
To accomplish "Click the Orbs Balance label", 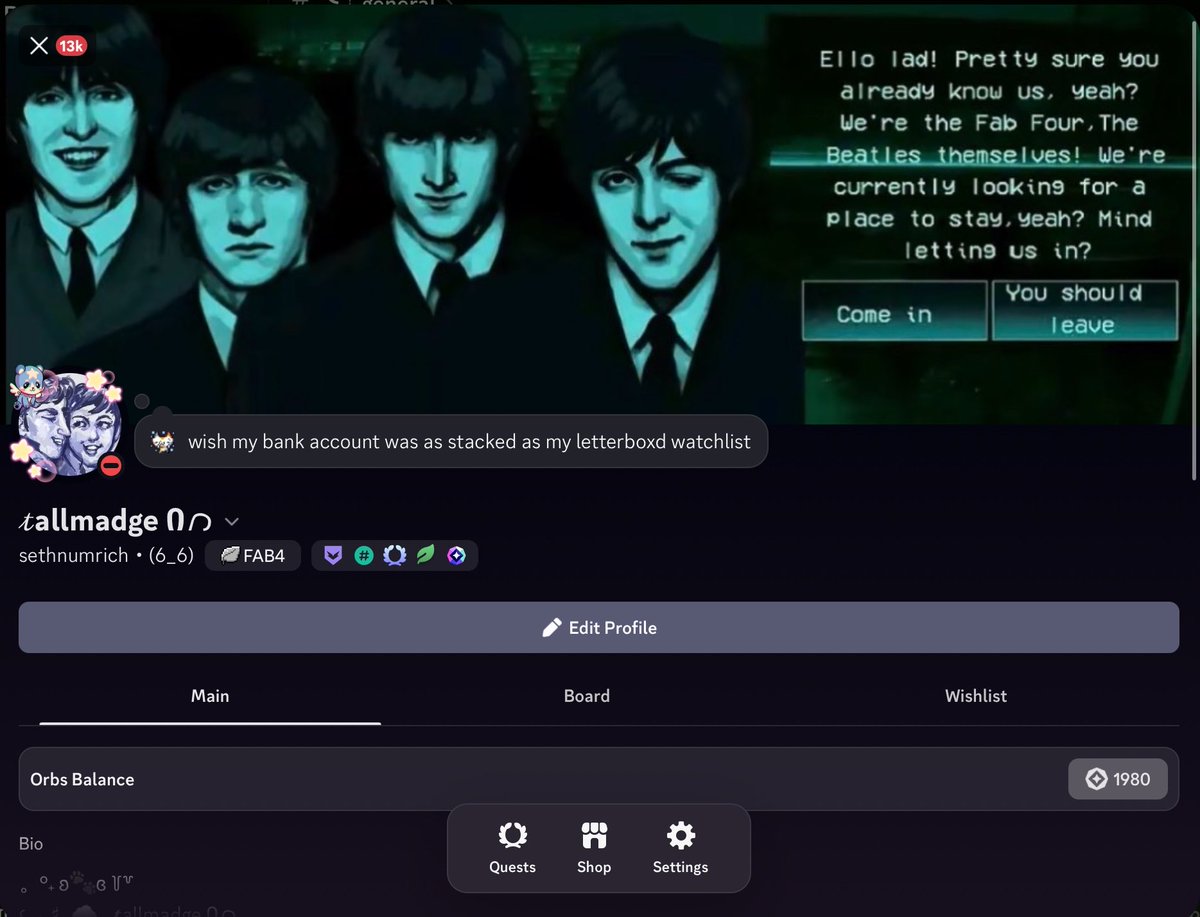I will 82,779.
